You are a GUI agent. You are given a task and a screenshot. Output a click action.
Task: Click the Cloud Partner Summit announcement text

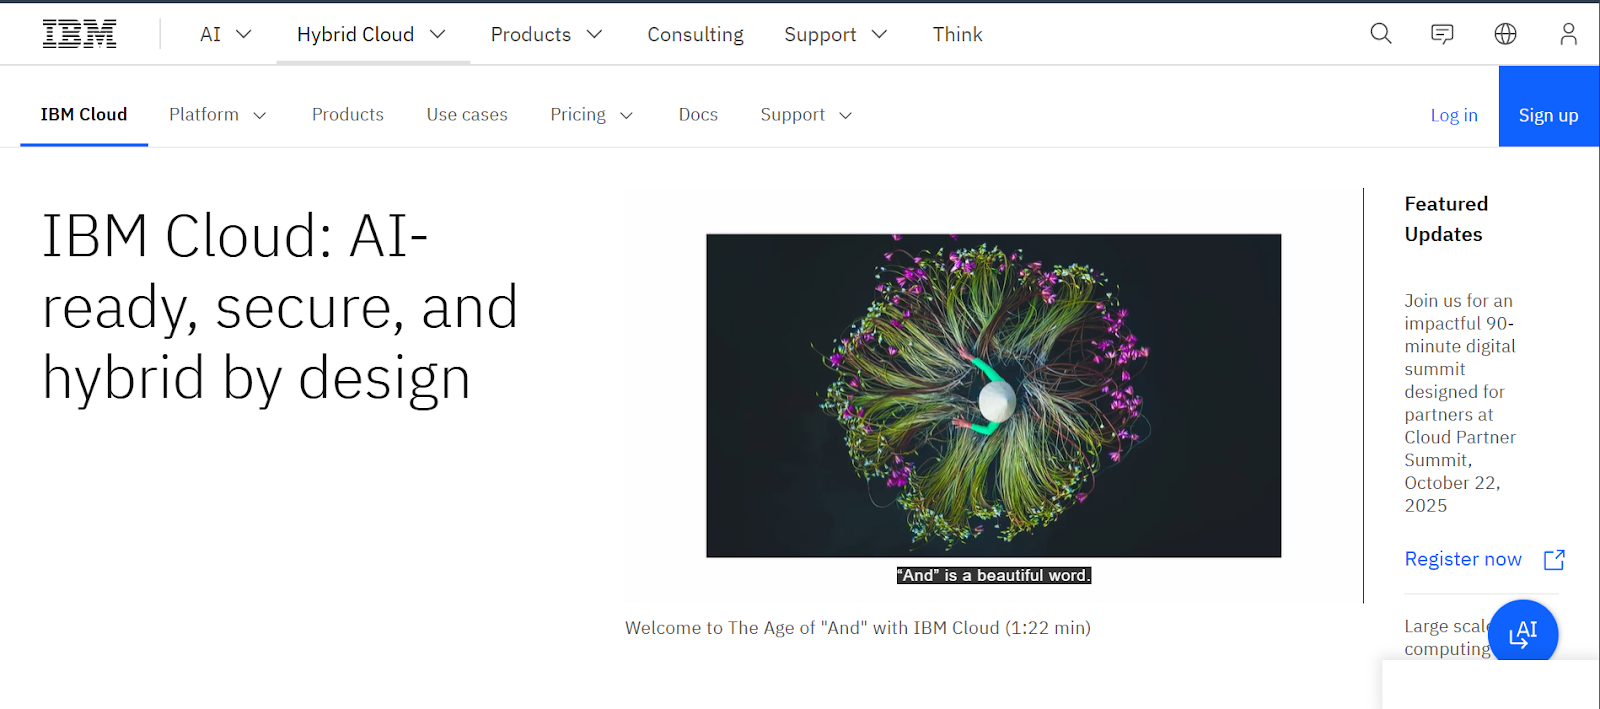tap(1460, 403)
